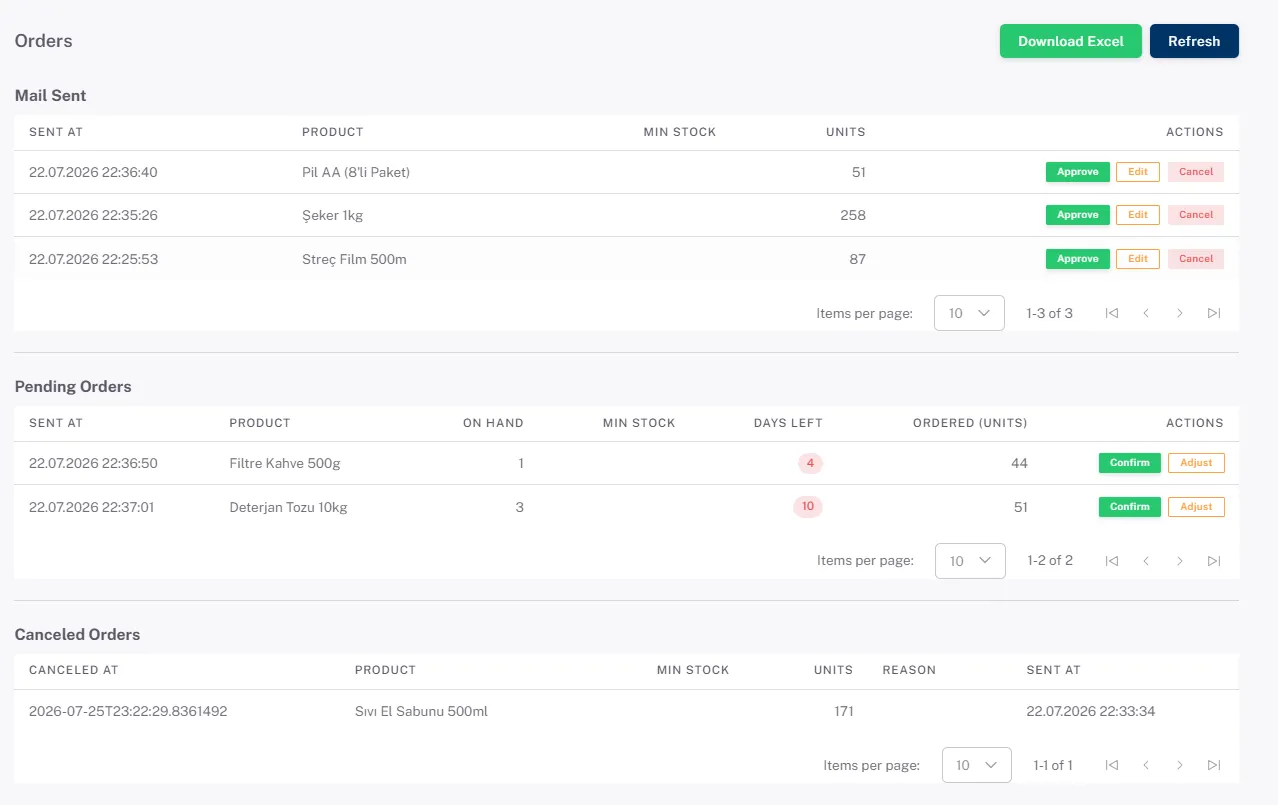Go to last page in Pending Orders table
The height and width of the screenshot is (805, 1278).
click(1214, 561)
